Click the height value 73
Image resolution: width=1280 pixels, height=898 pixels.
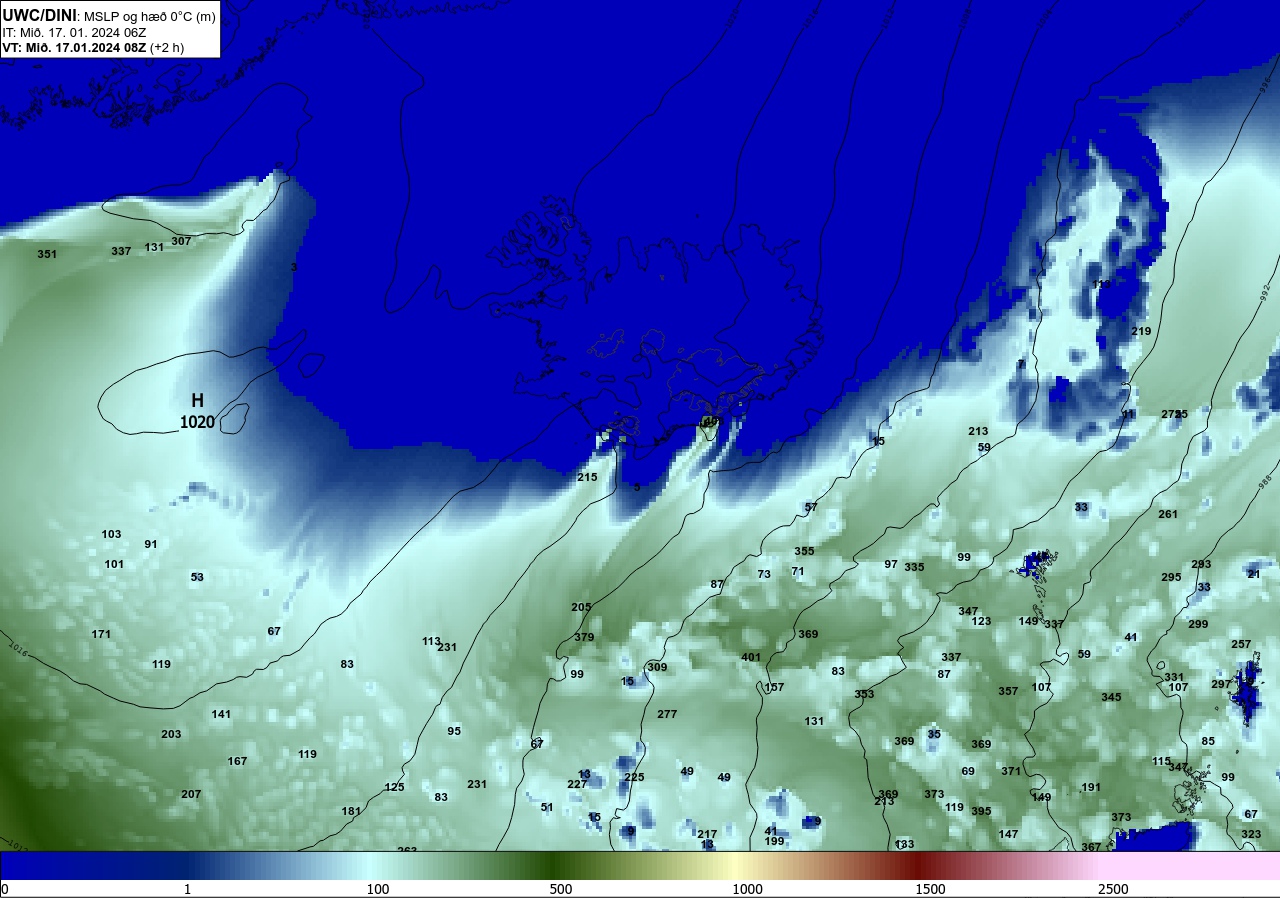[x=764, y=574]
